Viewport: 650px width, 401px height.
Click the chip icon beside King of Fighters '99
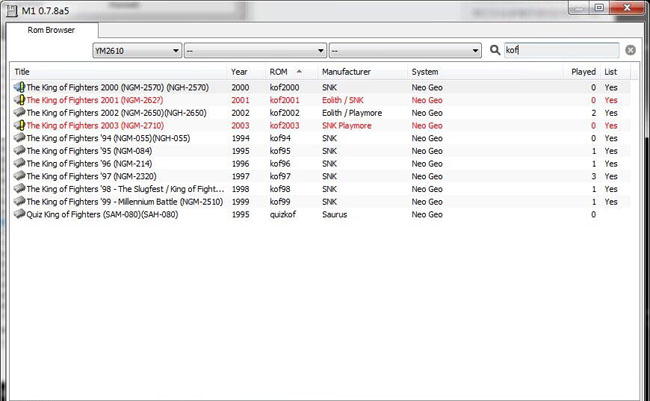[x=19, y=202]
